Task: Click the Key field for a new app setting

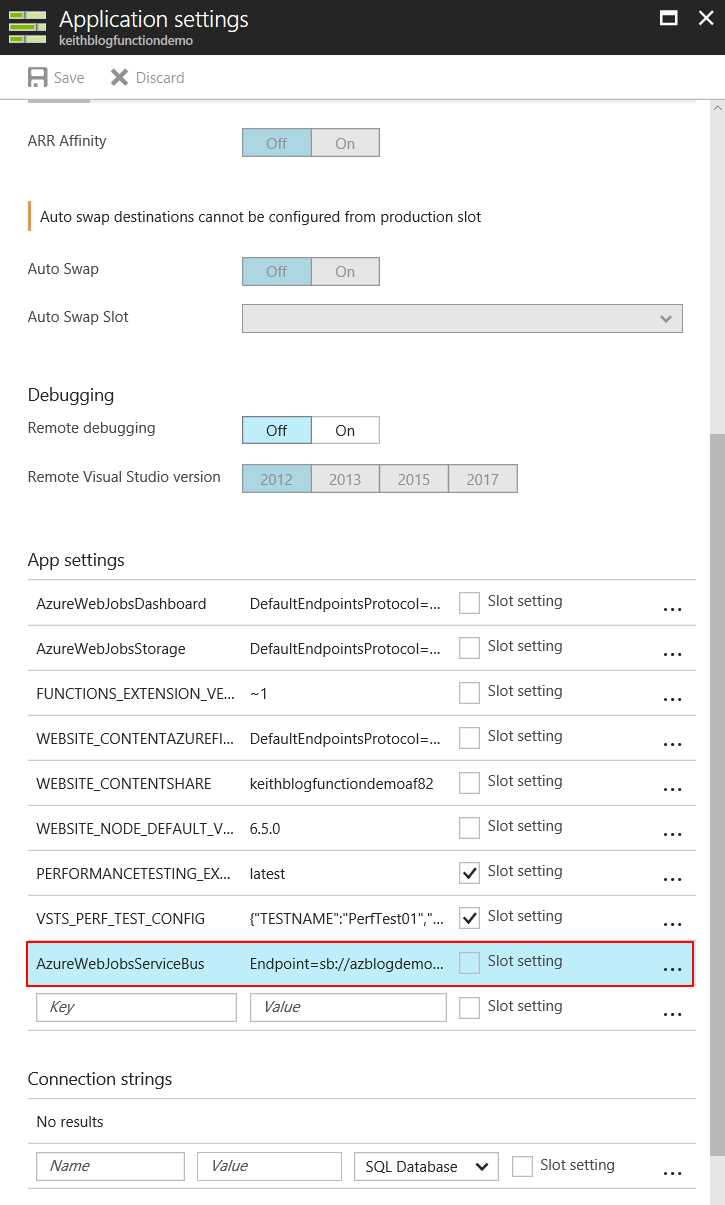Action: click(x=135, y=1007)
